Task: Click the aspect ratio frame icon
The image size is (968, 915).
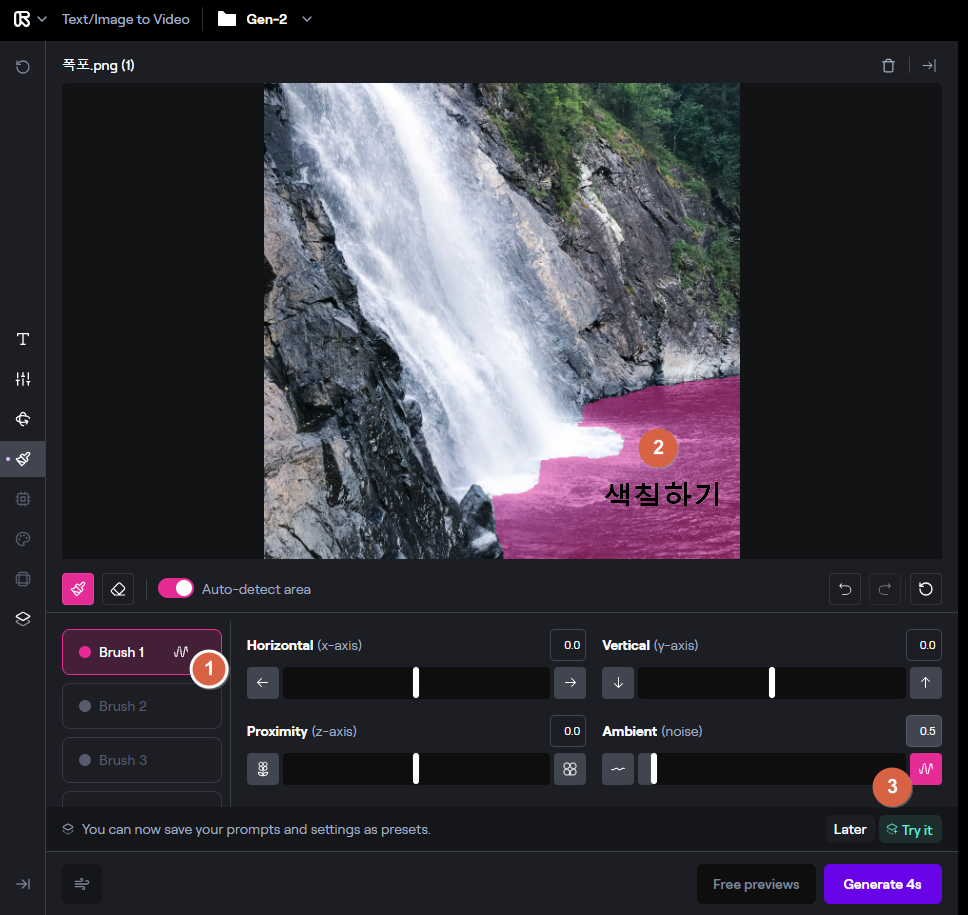Action: [x=23, y=579]
